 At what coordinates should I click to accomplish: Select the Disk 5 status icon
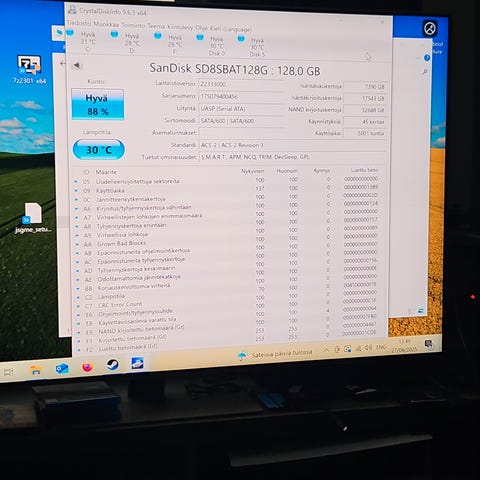(241, 39)
